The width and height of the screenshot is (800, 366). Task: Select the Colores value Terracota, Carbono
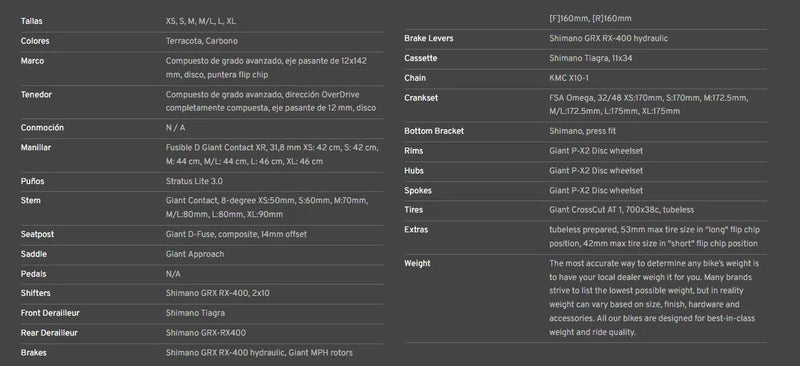[202, 41]
